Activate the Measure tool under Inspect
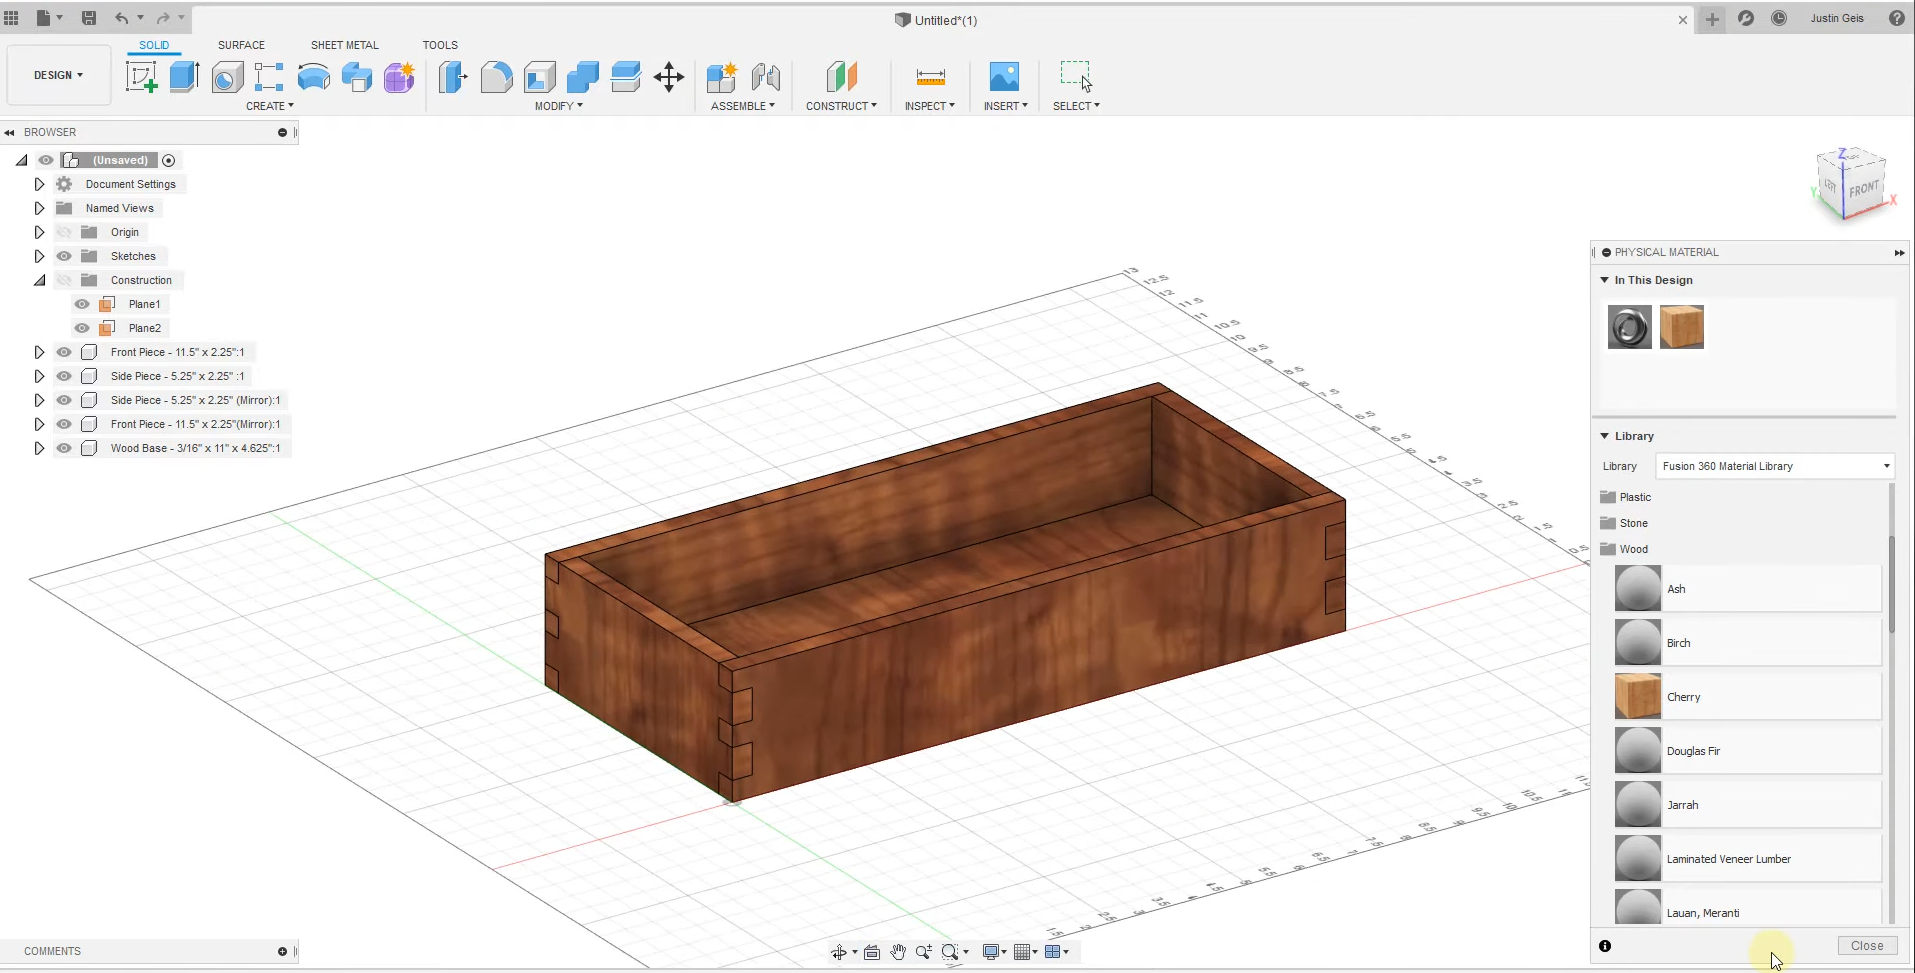Screen dimensions: 1915x973 (x=929, y=77)
